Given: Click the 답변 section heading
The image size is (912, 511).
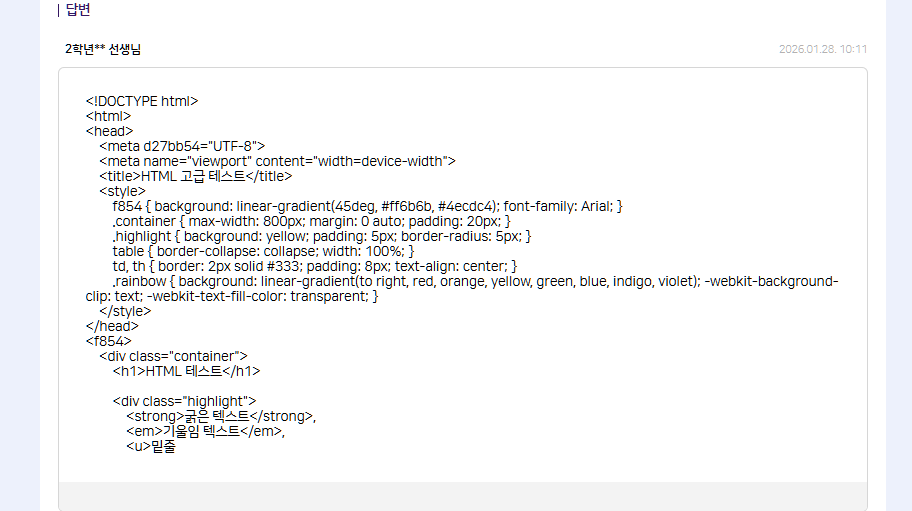Looking at the screenshot, I should pyautogui.click(x=77, y=10).
